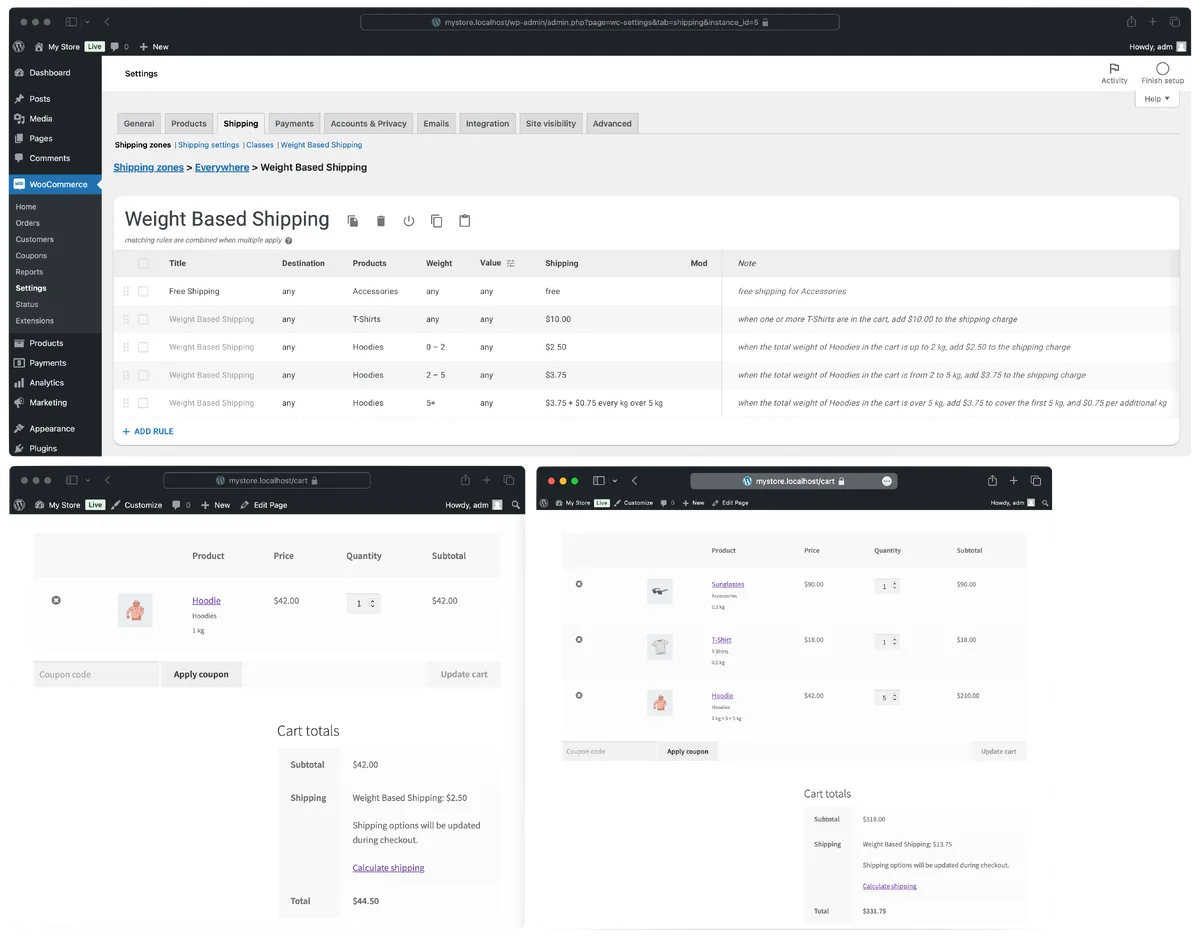
Task: Open user avatar in the top admin bar
Action: click(x=1182, y=46)
